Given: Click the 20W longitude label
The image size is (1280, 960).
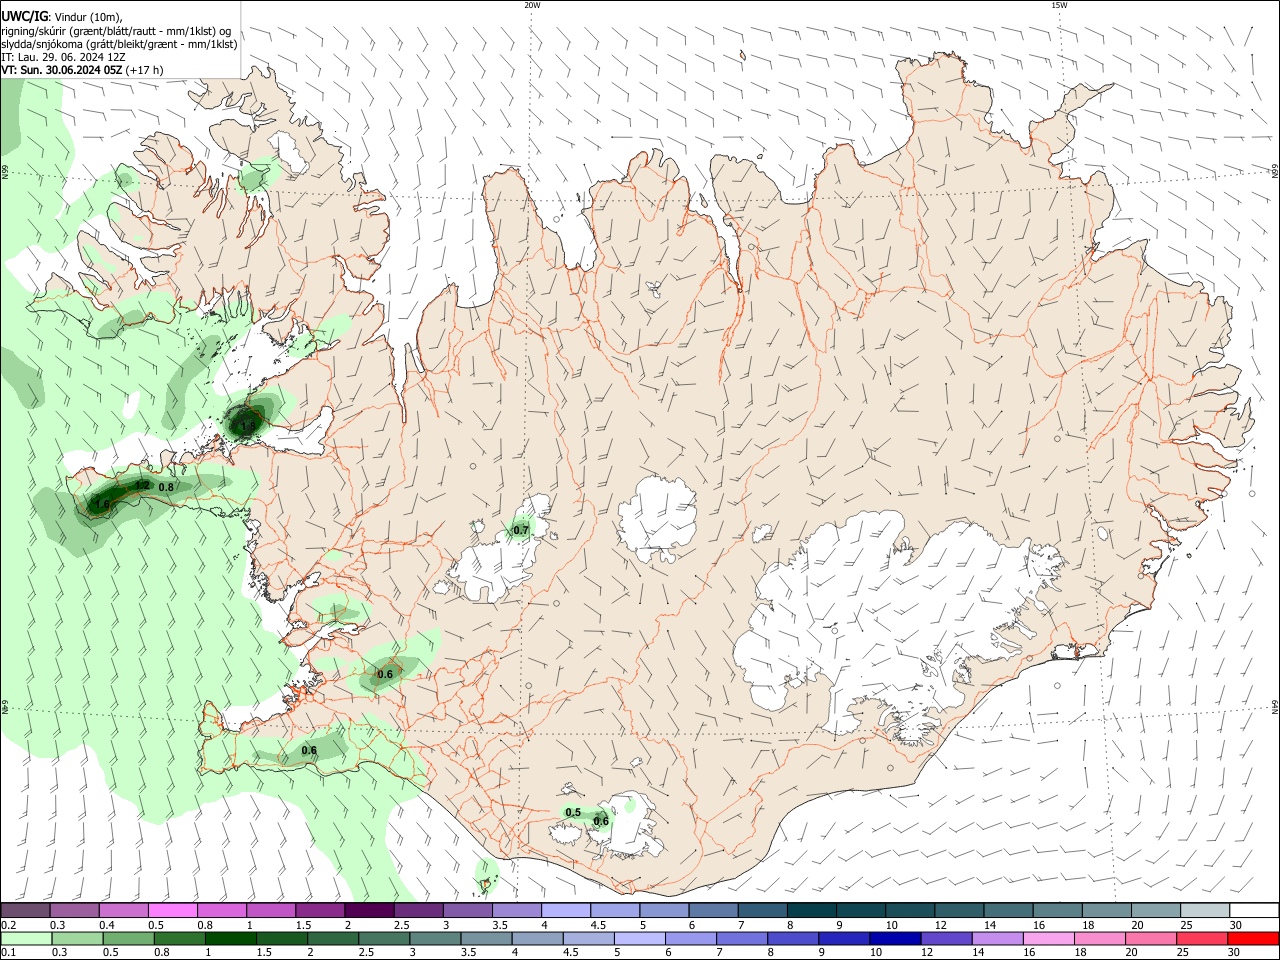Looking at the screenshot, I should tap(532, 5).
